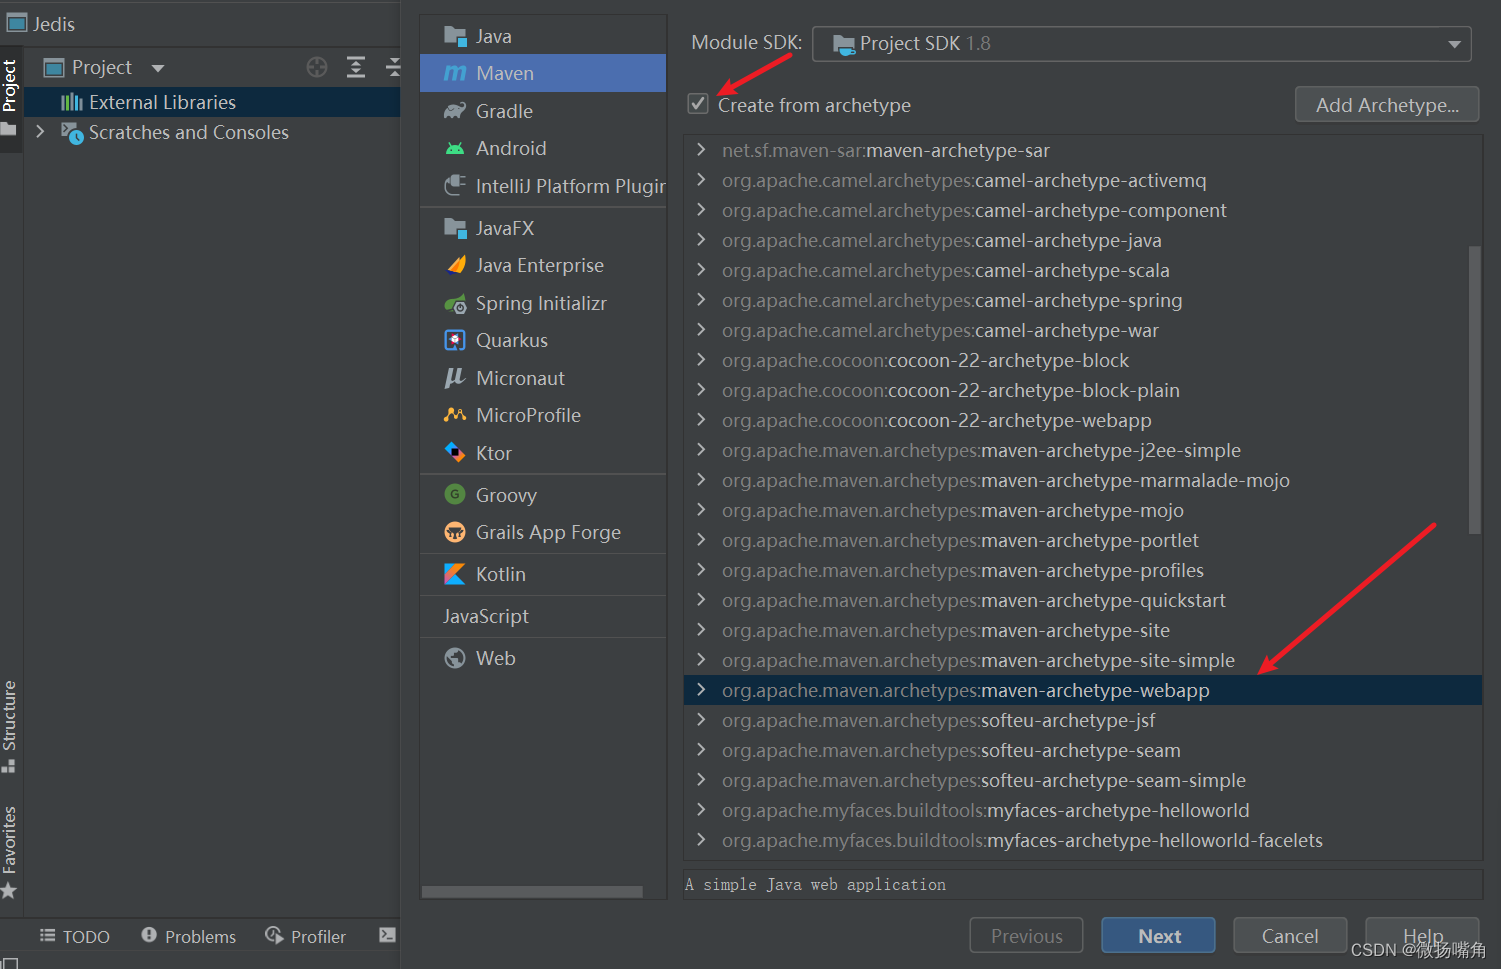The image size is (1501, 969).
Task: Open the Structure tool window tab
Action: [10, 725]
